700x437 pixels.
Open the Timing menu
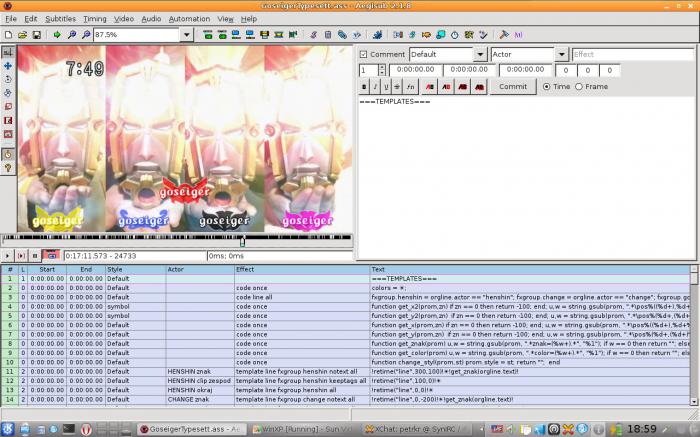point(95,19)
